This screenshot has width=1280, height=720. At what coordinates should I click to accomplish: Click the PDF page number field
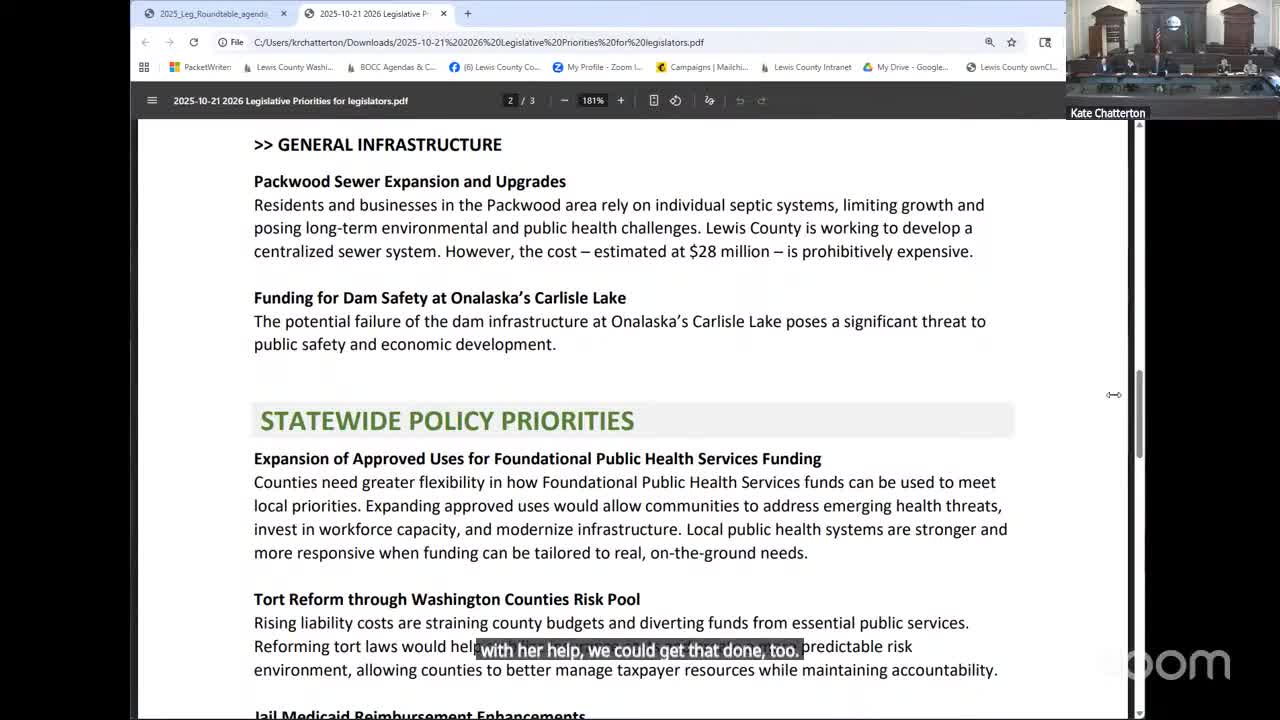[510, 100]
